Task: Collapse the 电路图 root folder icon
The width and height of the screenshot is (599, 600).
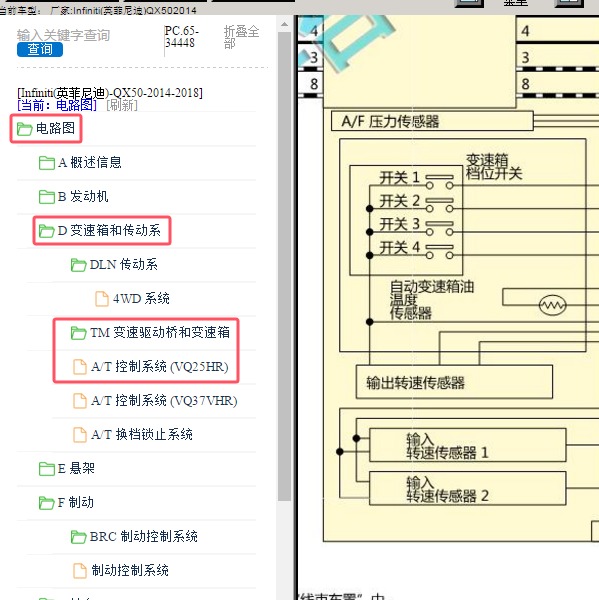Action: tap(24, 129)
